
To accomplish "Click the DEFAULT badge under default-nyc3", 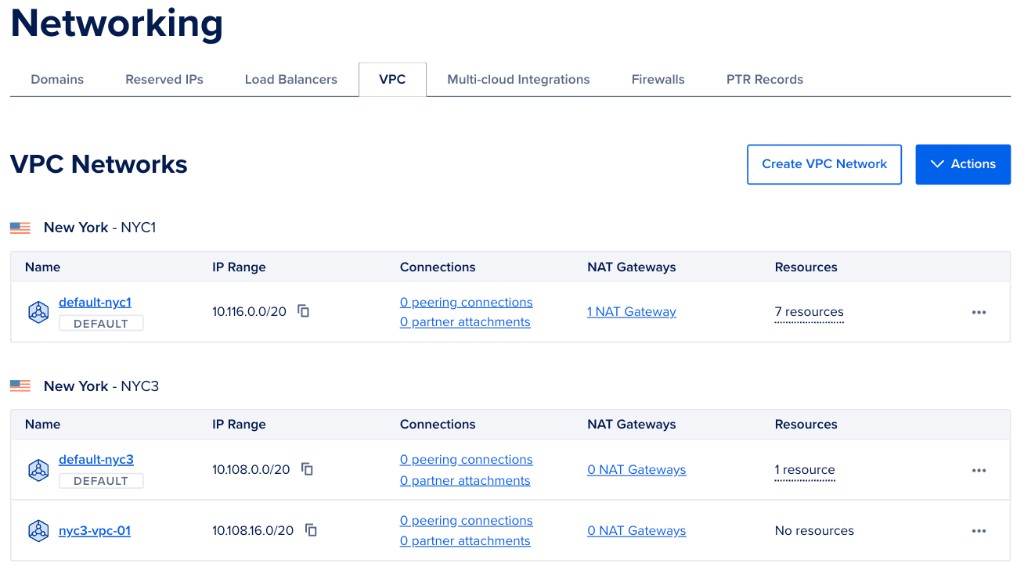I will click(x=101, y=481).
